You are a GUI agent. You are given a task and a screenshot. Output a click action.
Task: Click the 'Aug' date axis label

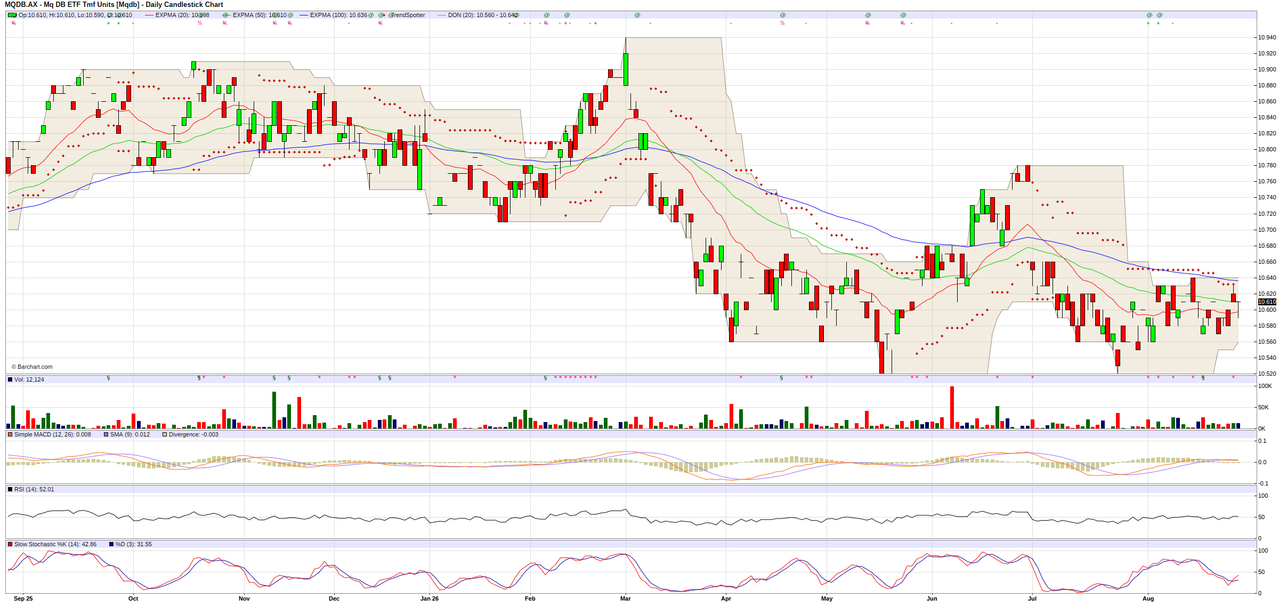click(x=1148, y=598)
